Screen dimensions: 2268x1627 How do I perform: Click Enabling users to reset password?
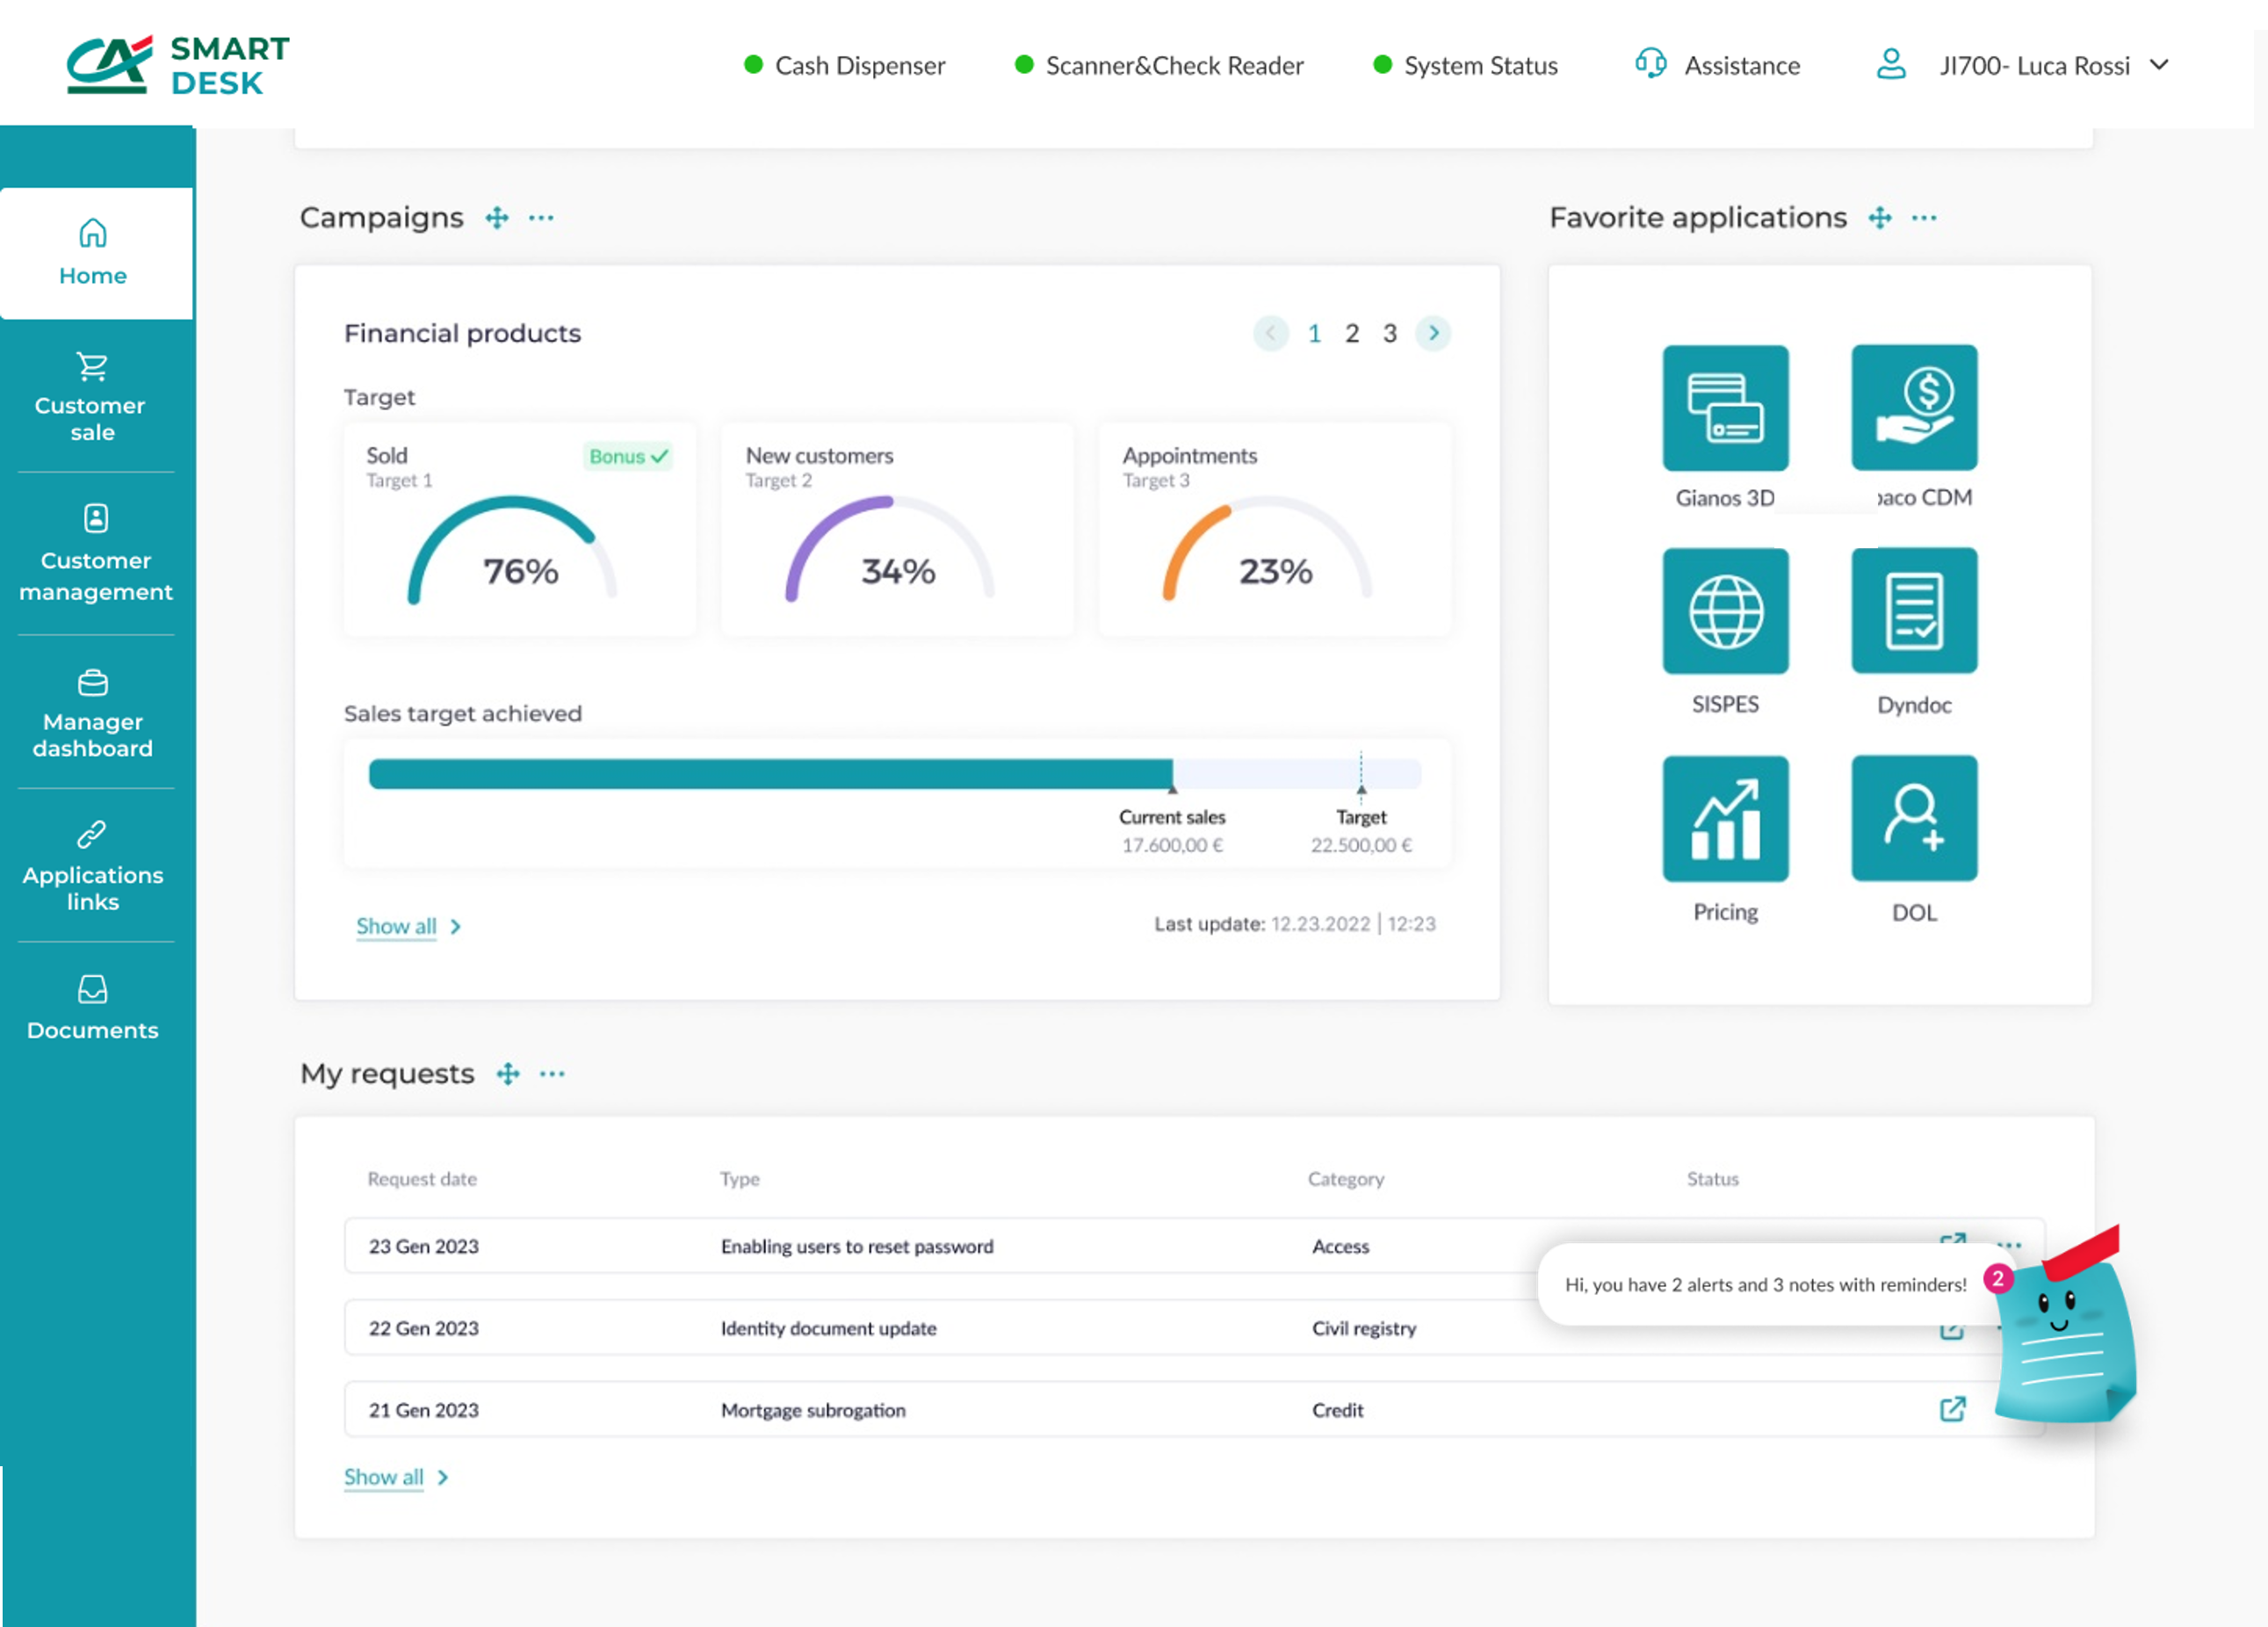[857, 1247]
